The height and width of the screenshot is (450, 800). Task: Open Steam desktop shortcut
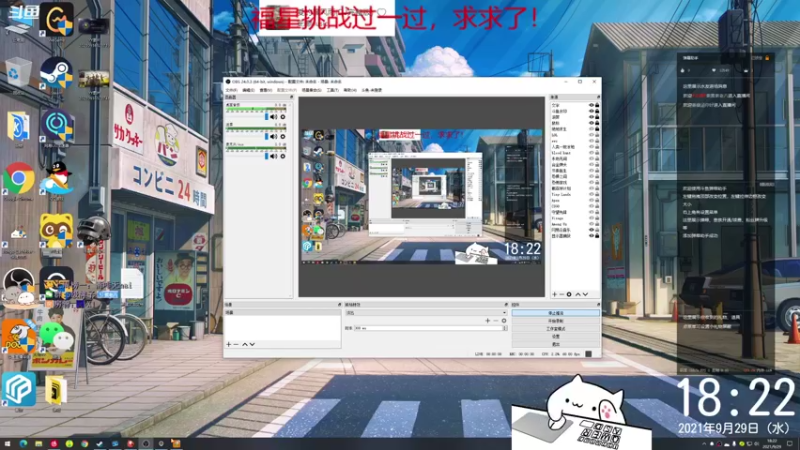click(56, 74)
